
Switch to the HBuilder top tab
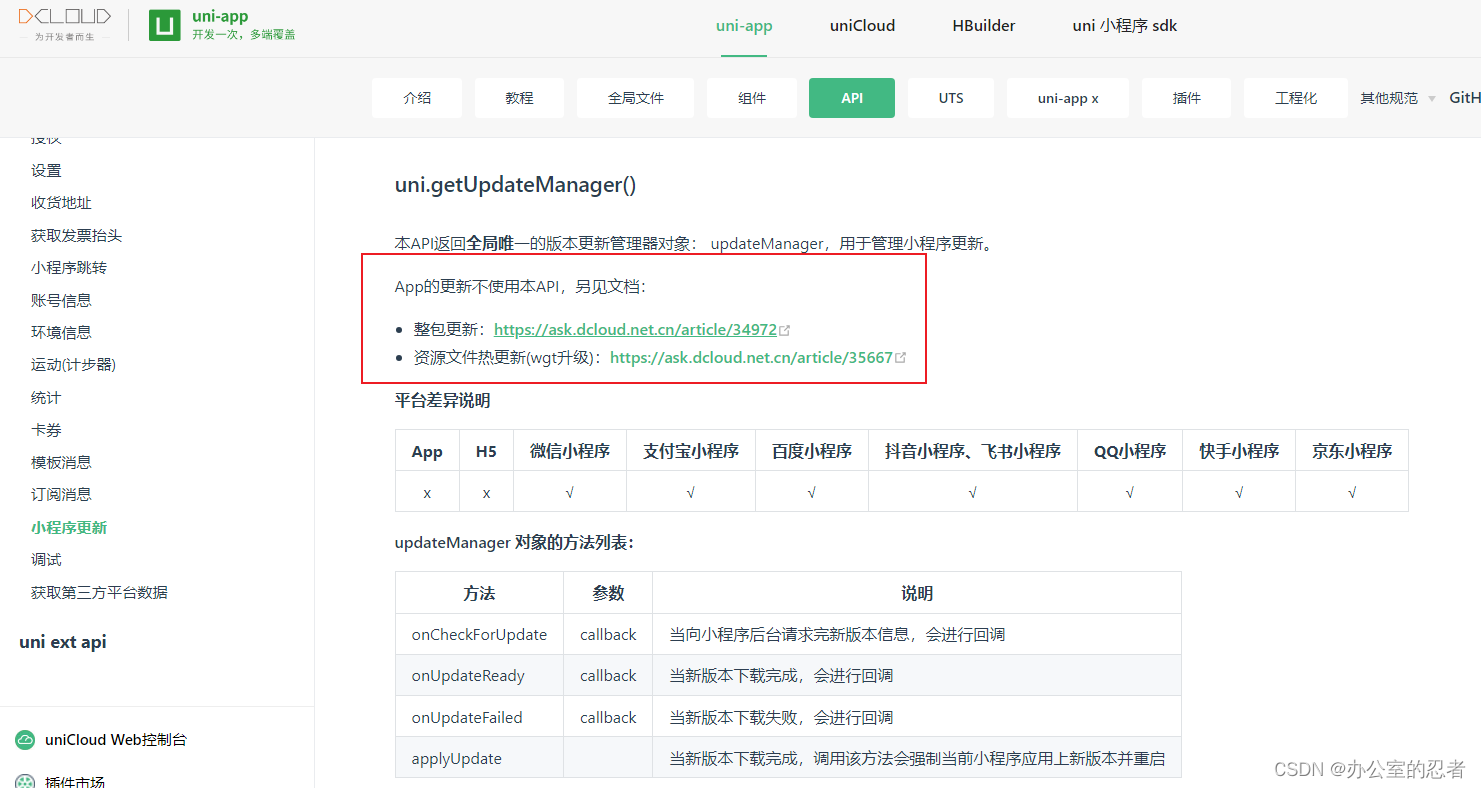(x=984, y=26)
